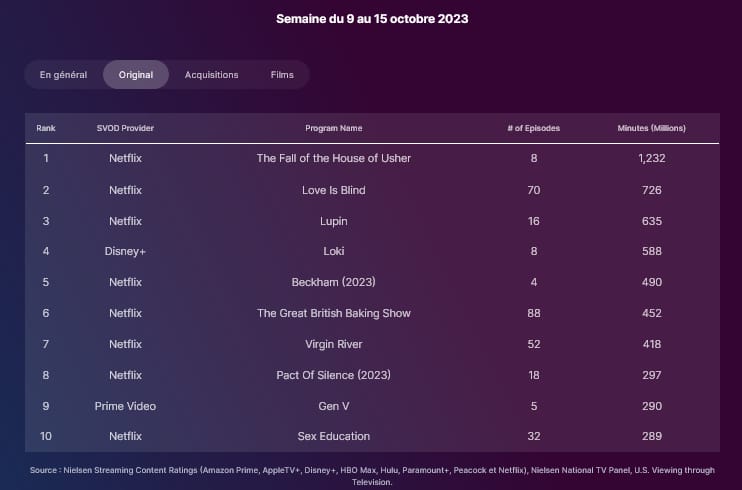Open the Acquisitions tab
Screen dimensions: 742x490
pos(212,75)
